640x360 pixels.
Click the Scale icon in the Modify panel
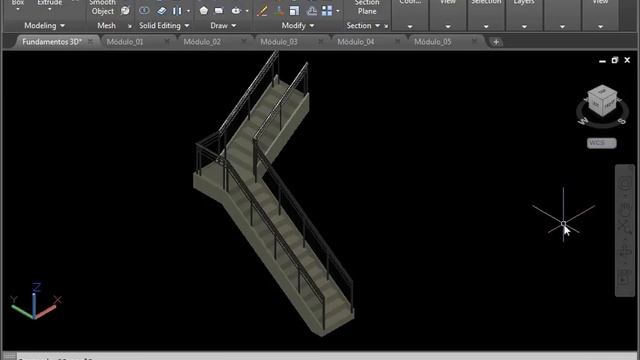295,11
